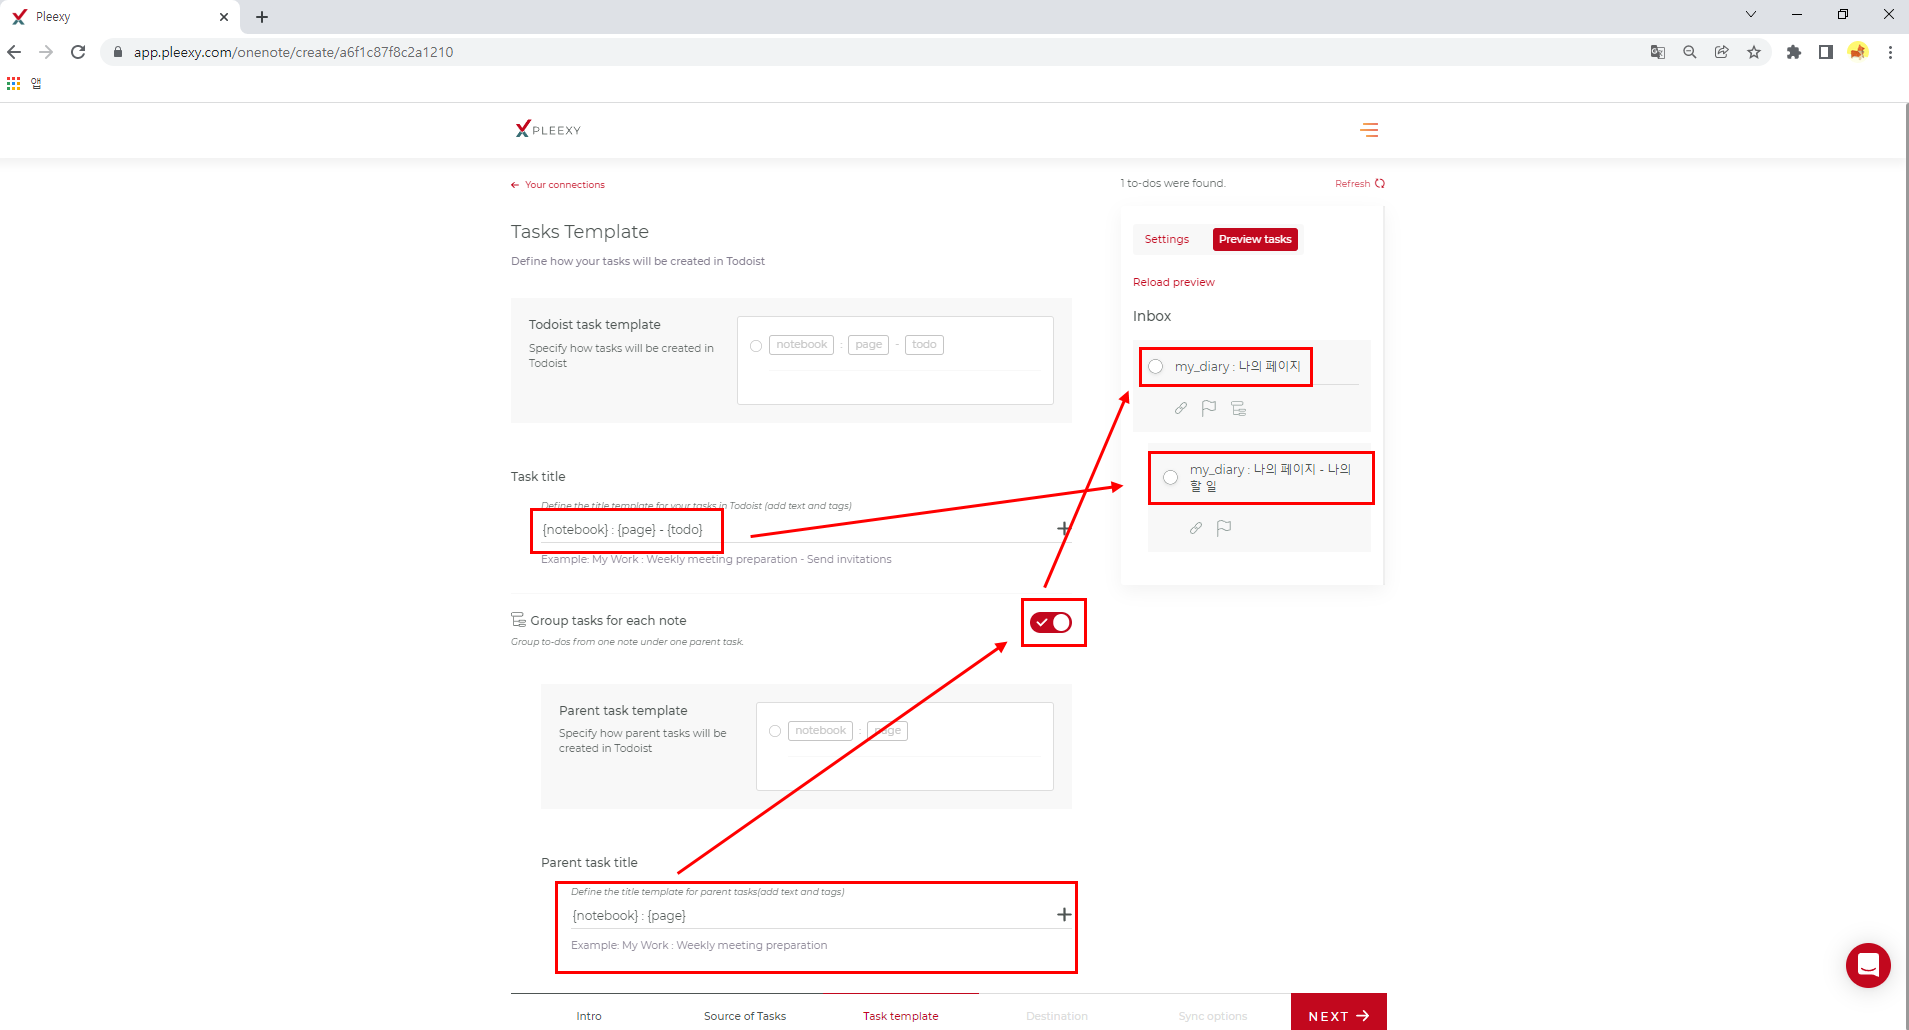
Task: Click the link icon under the subtask preview
Action: point(1196,528)
